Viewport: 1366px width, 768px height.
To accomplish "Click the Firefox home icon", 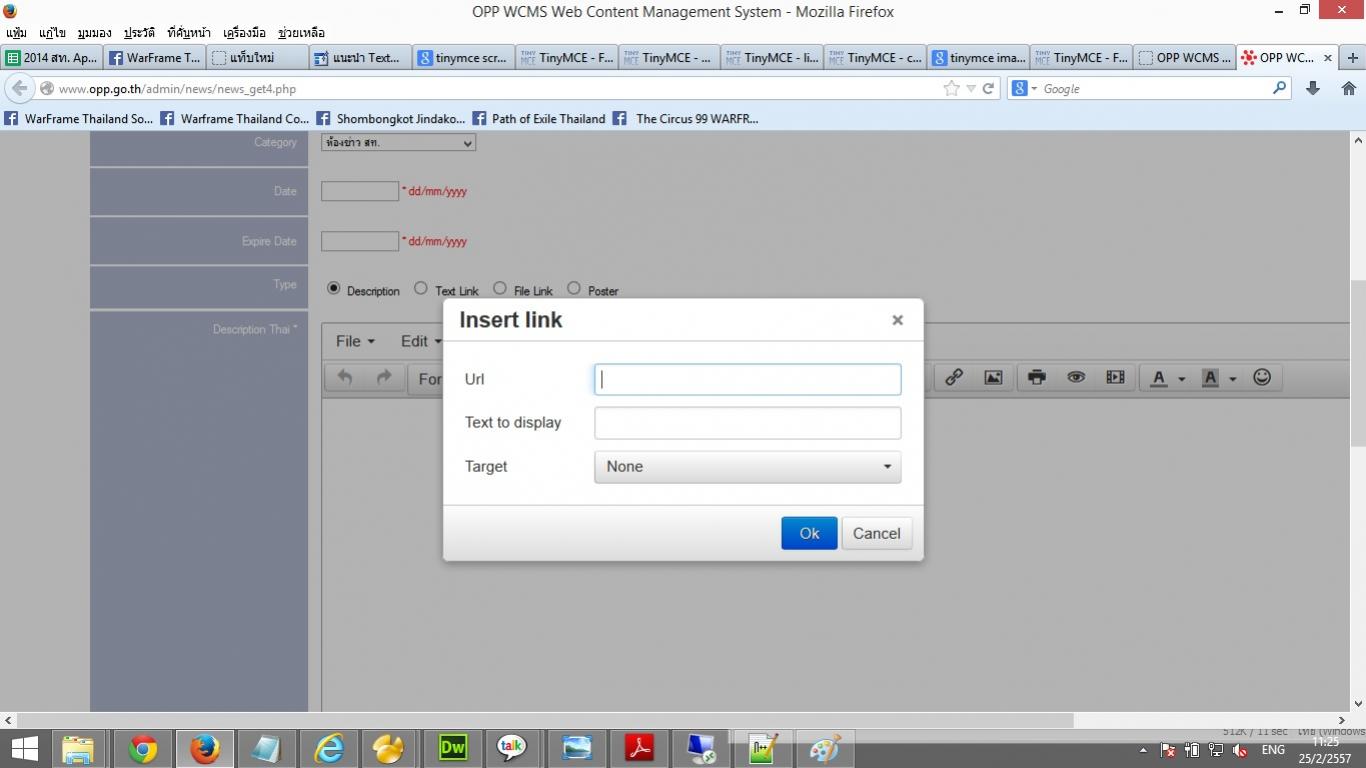I will pyautogui.click(x=1348, y=88).
